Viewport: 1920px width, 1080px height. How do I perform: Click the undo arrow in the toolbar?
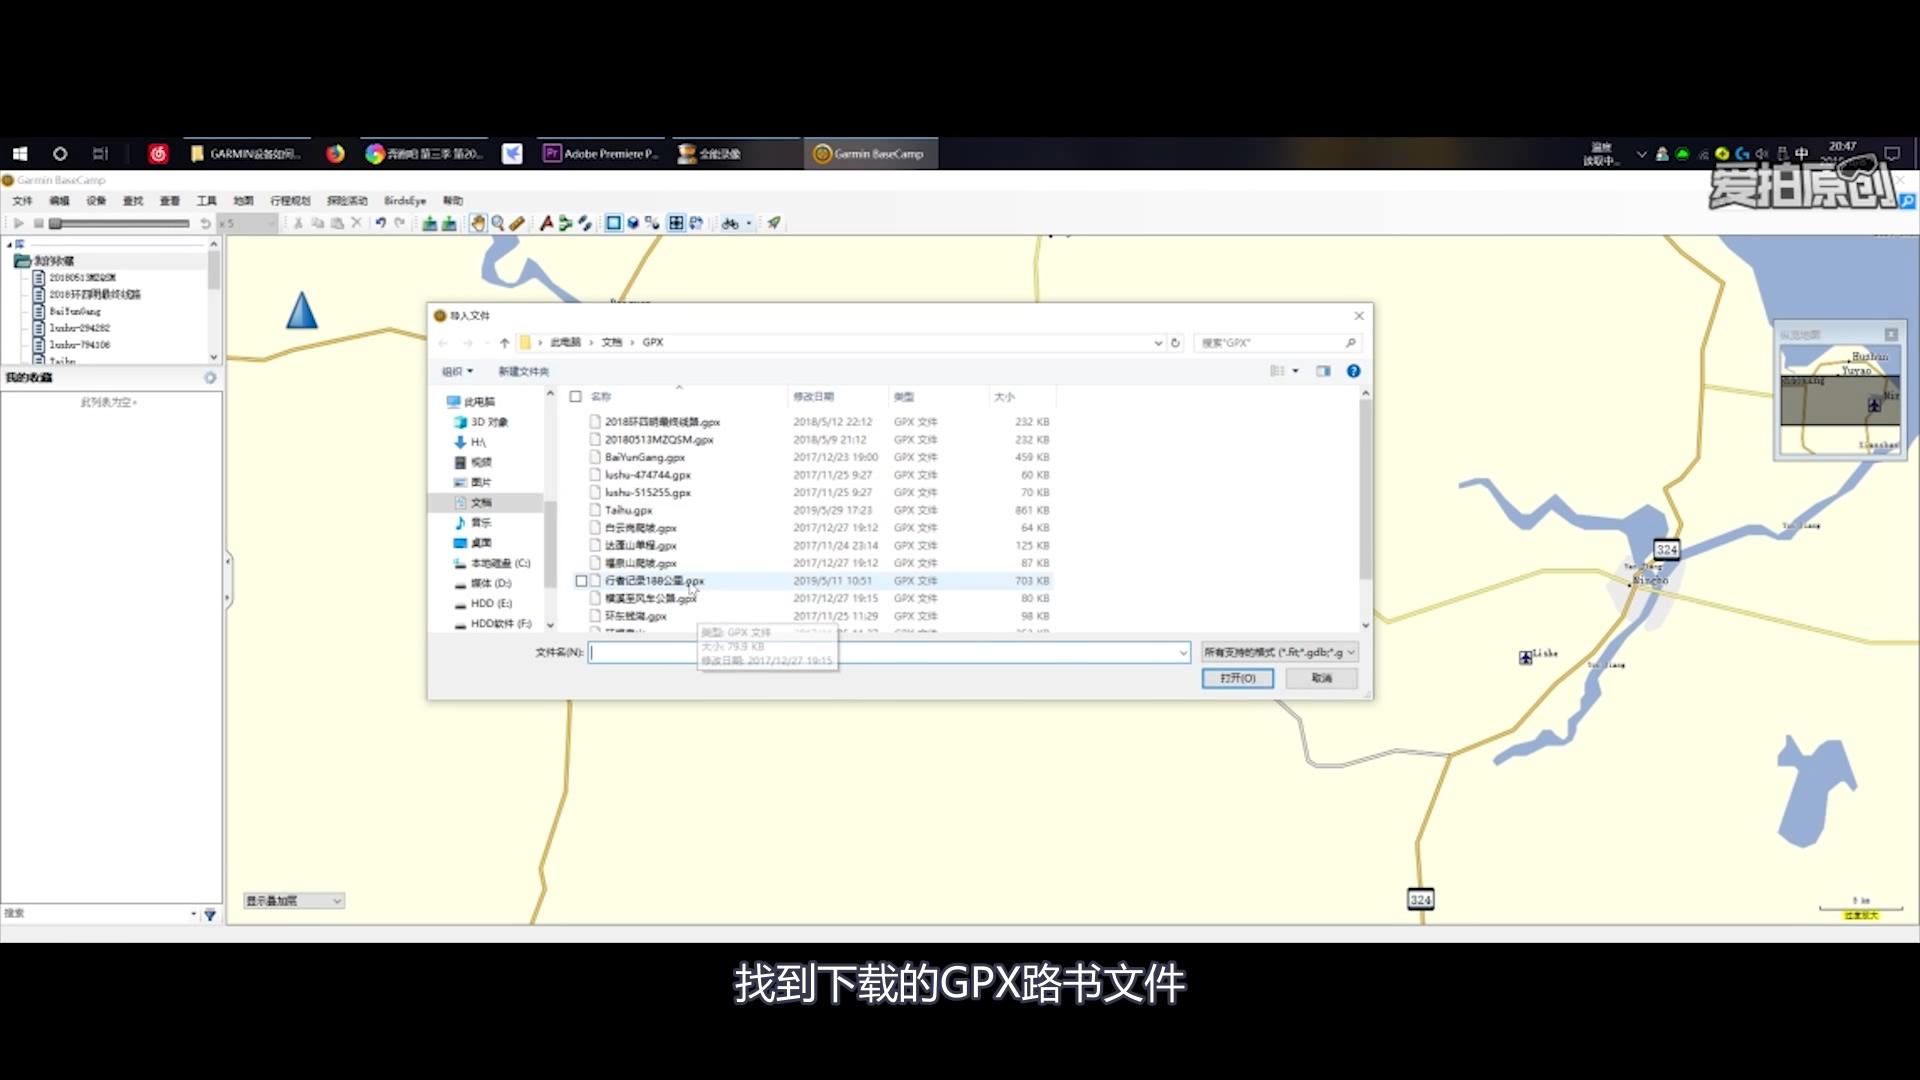point(381,222)
